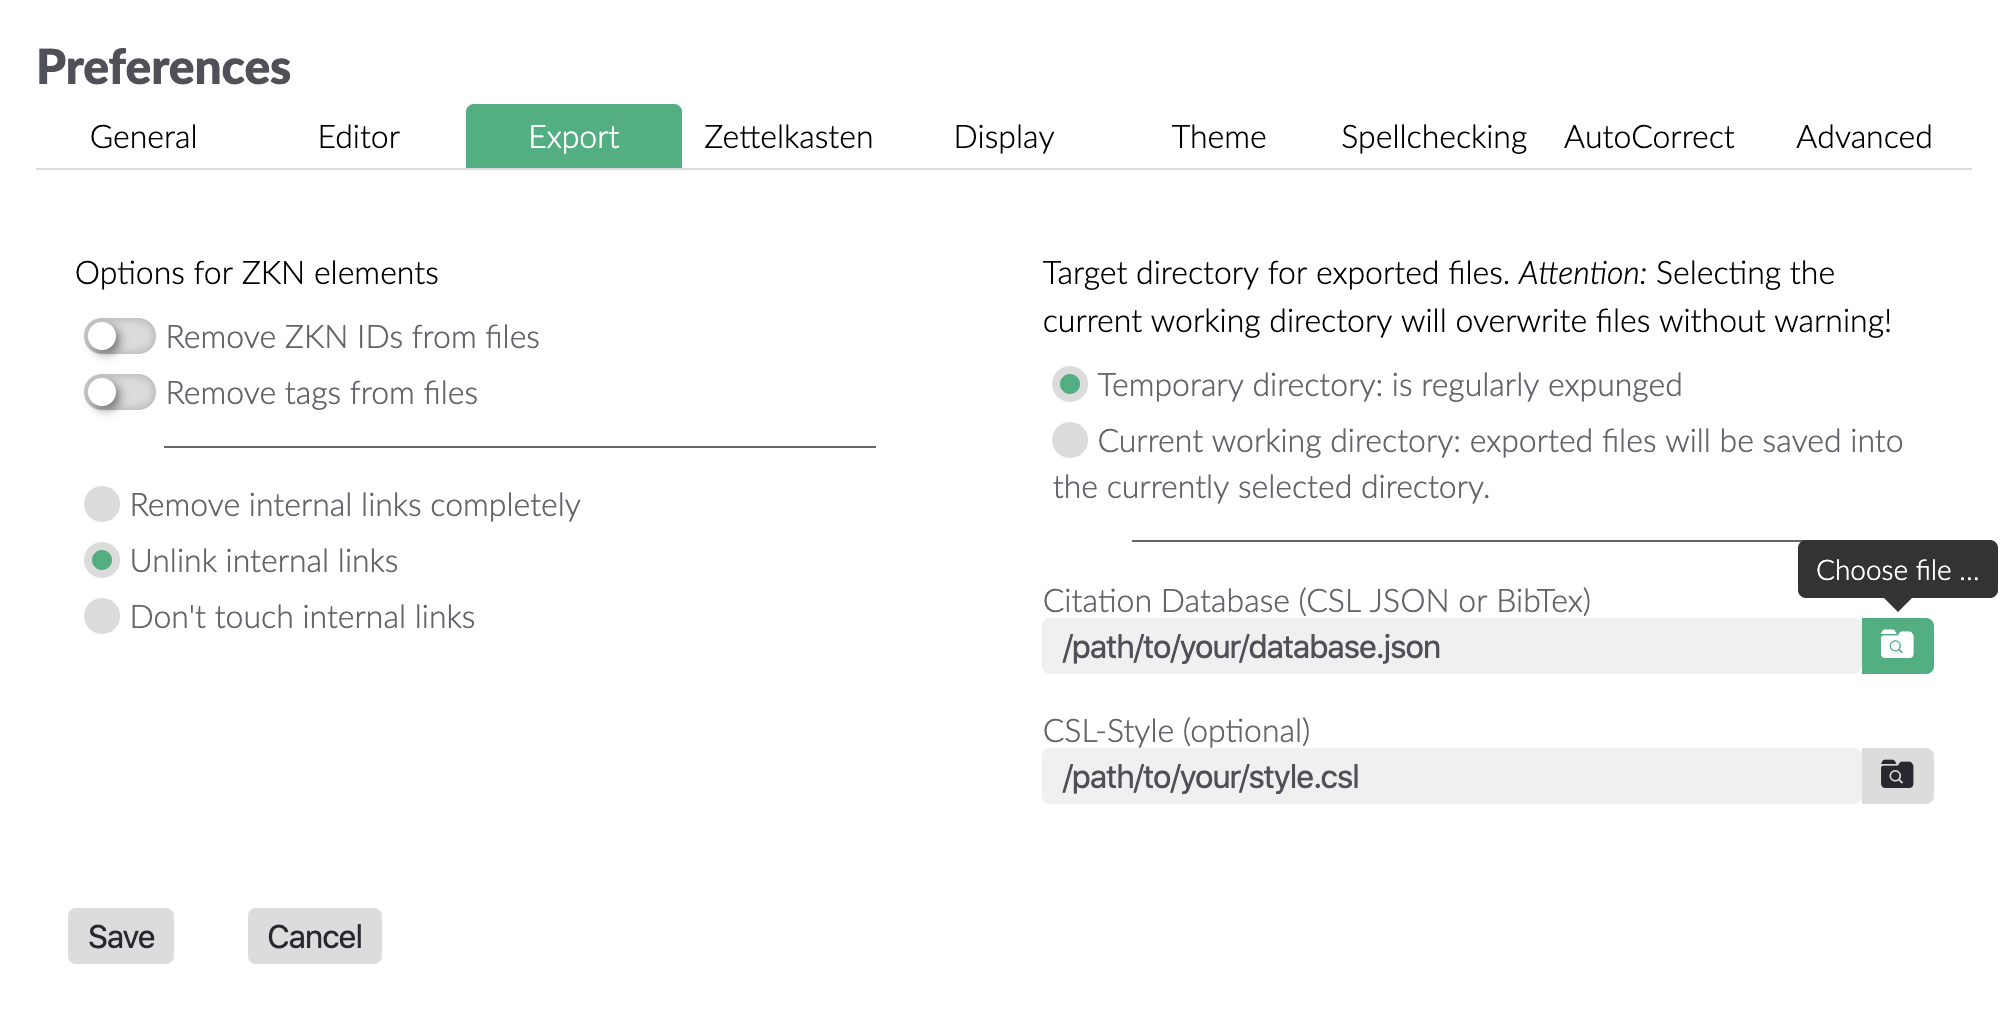
Task: Choose Temporary directory as export target
Action: point(1069,384)
